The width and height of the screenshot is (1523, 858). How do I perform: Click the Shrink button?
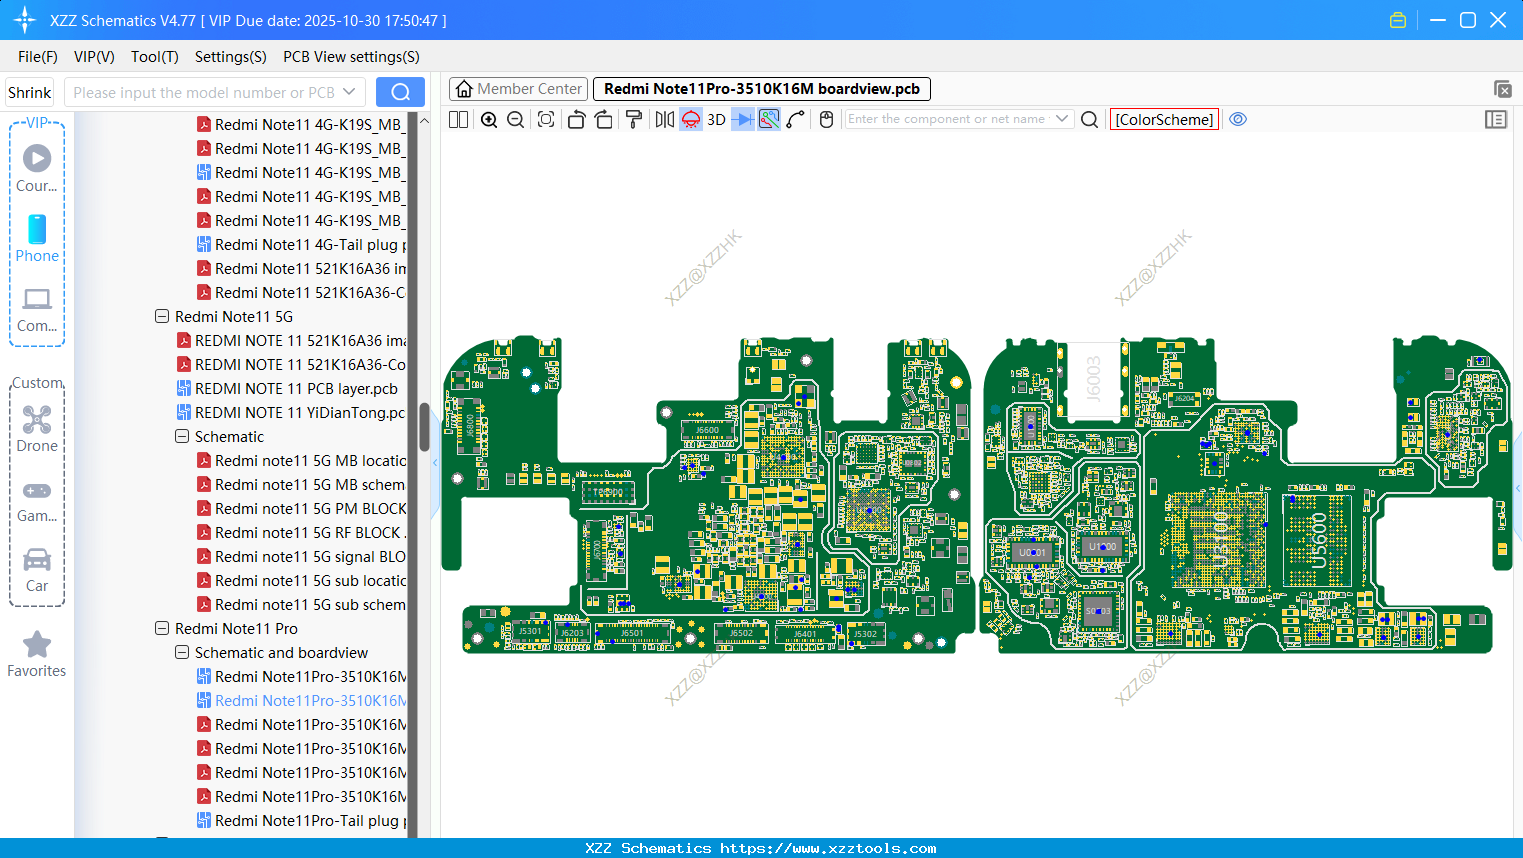[x=30, y=92]
